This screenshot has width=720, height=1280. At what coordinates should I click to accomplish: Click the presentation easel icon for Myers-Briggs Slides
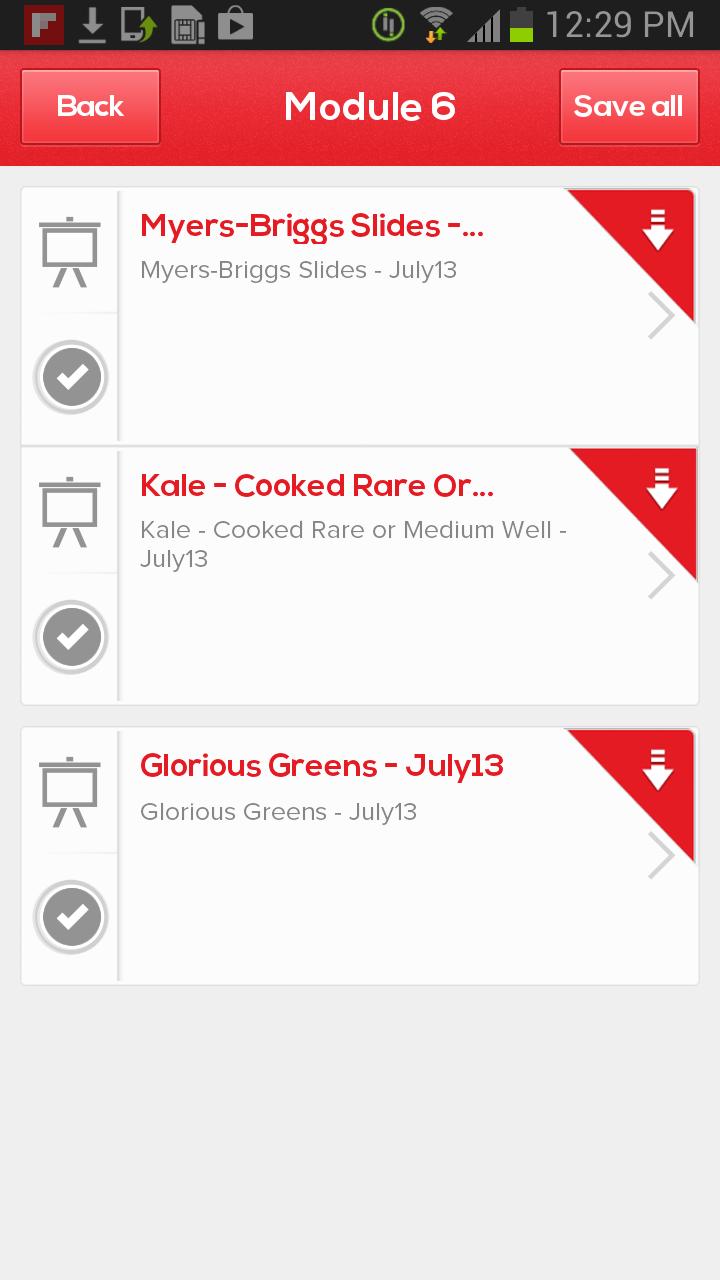tap(70, 251)
